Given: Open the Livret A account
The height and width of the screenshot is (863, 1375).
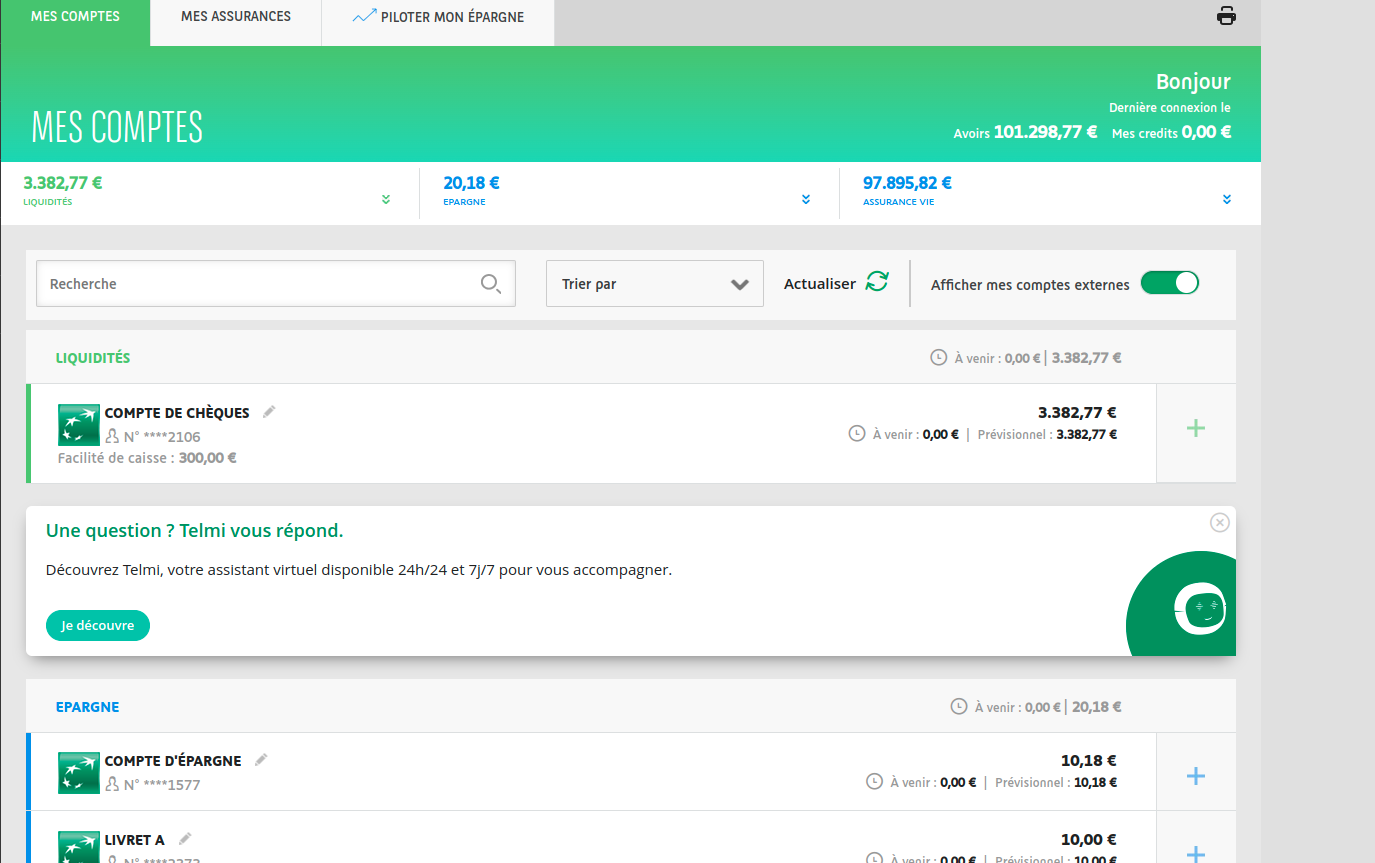Looking at the screenshot, I should point(135,840).
